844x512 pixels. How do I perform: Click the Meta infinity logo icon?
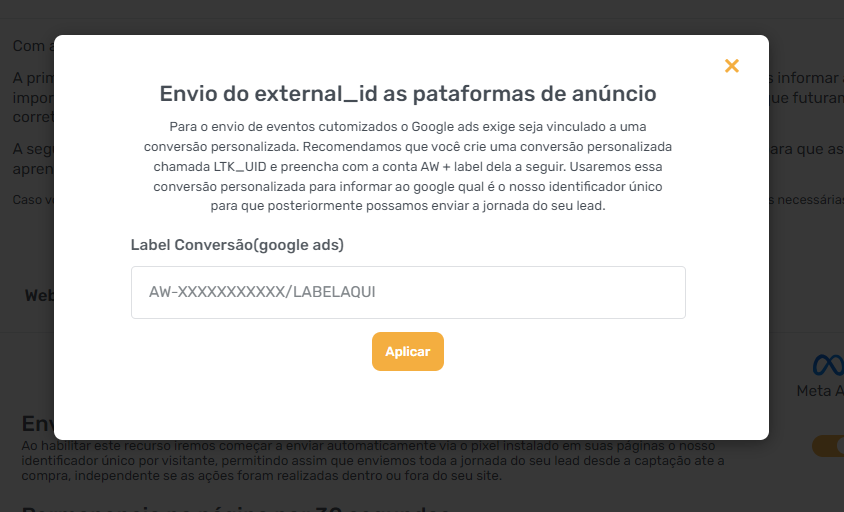[828, 364]
